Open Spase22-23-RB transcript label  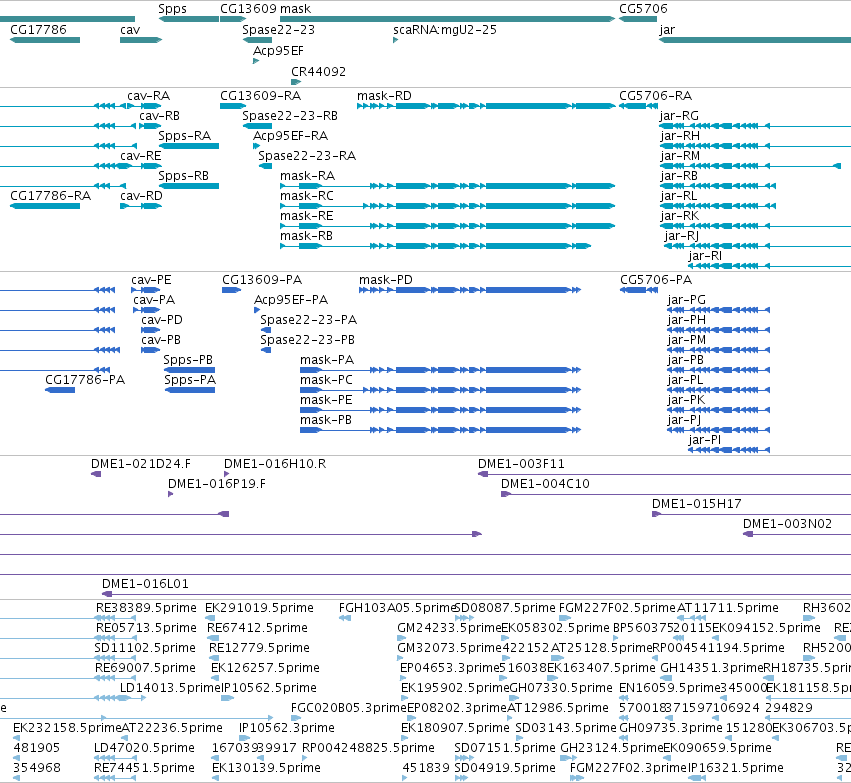pos(290,116)
